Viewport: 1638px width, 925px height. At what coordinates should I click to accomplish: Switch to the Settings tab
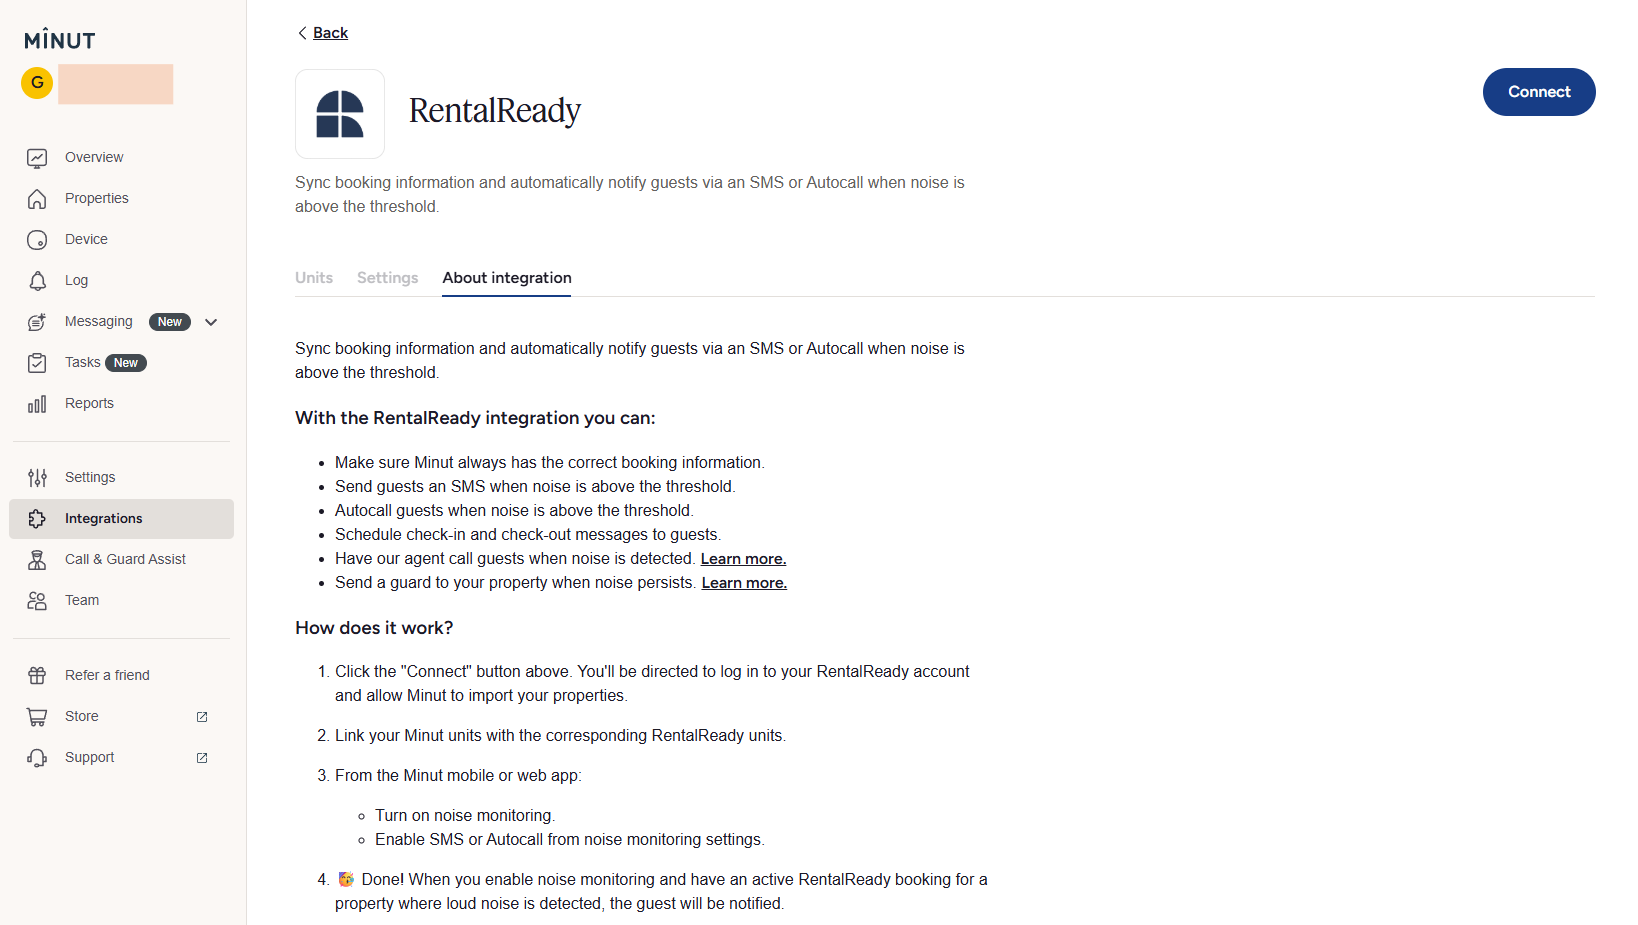coord(388,278)
